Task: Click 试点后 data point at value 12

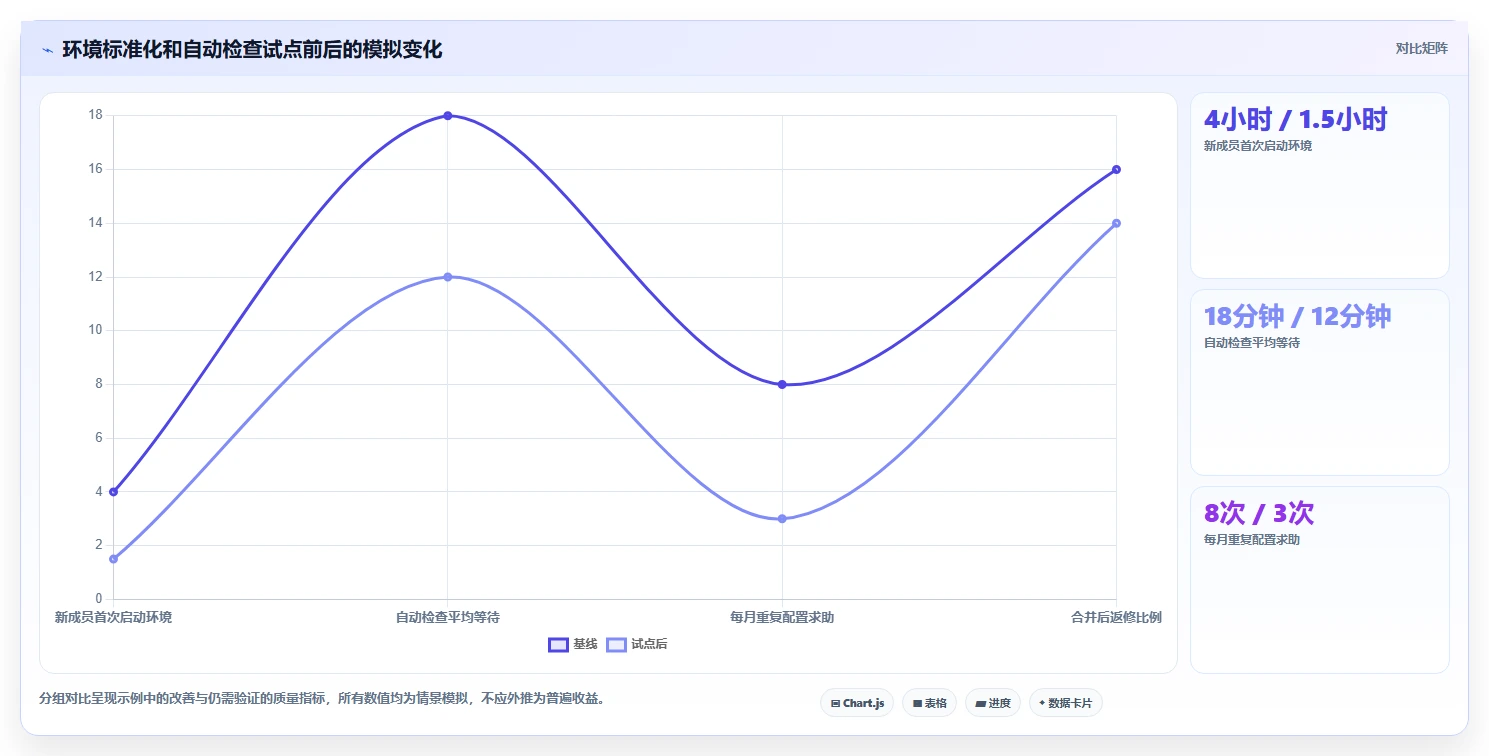Action: point(448,277)
